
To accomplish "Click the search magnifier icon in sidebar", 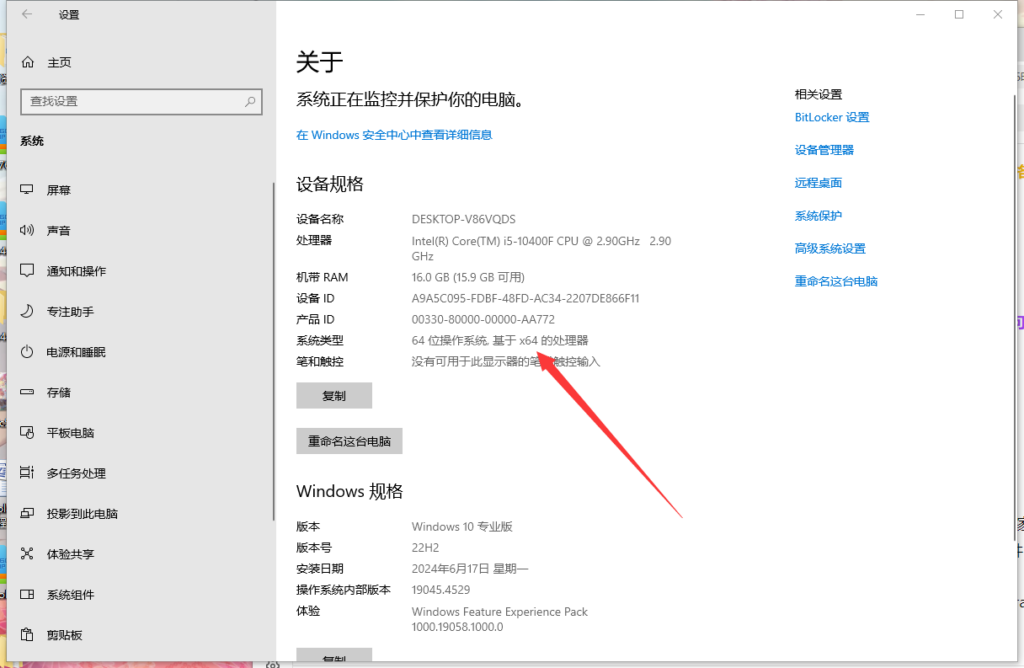I will [250, 101].
